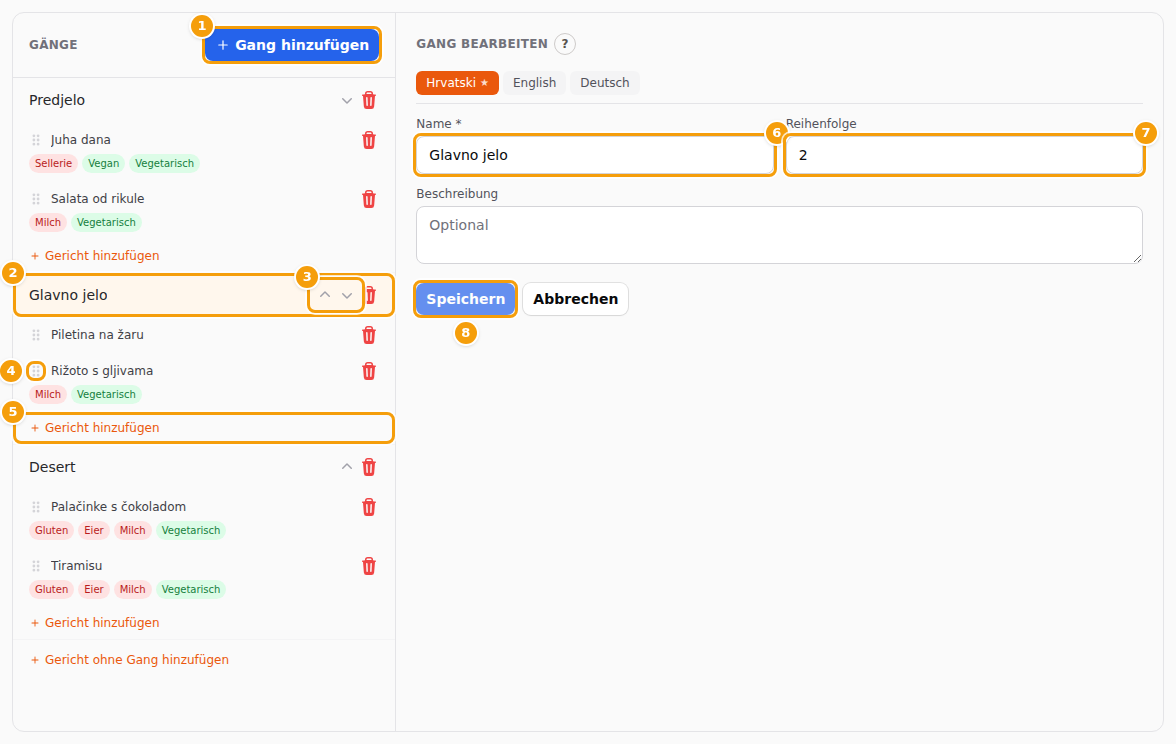Add a new course with Gang hinzufügen
The width and height of the screenshot is (1176, 744).
(x=292, y=45)
